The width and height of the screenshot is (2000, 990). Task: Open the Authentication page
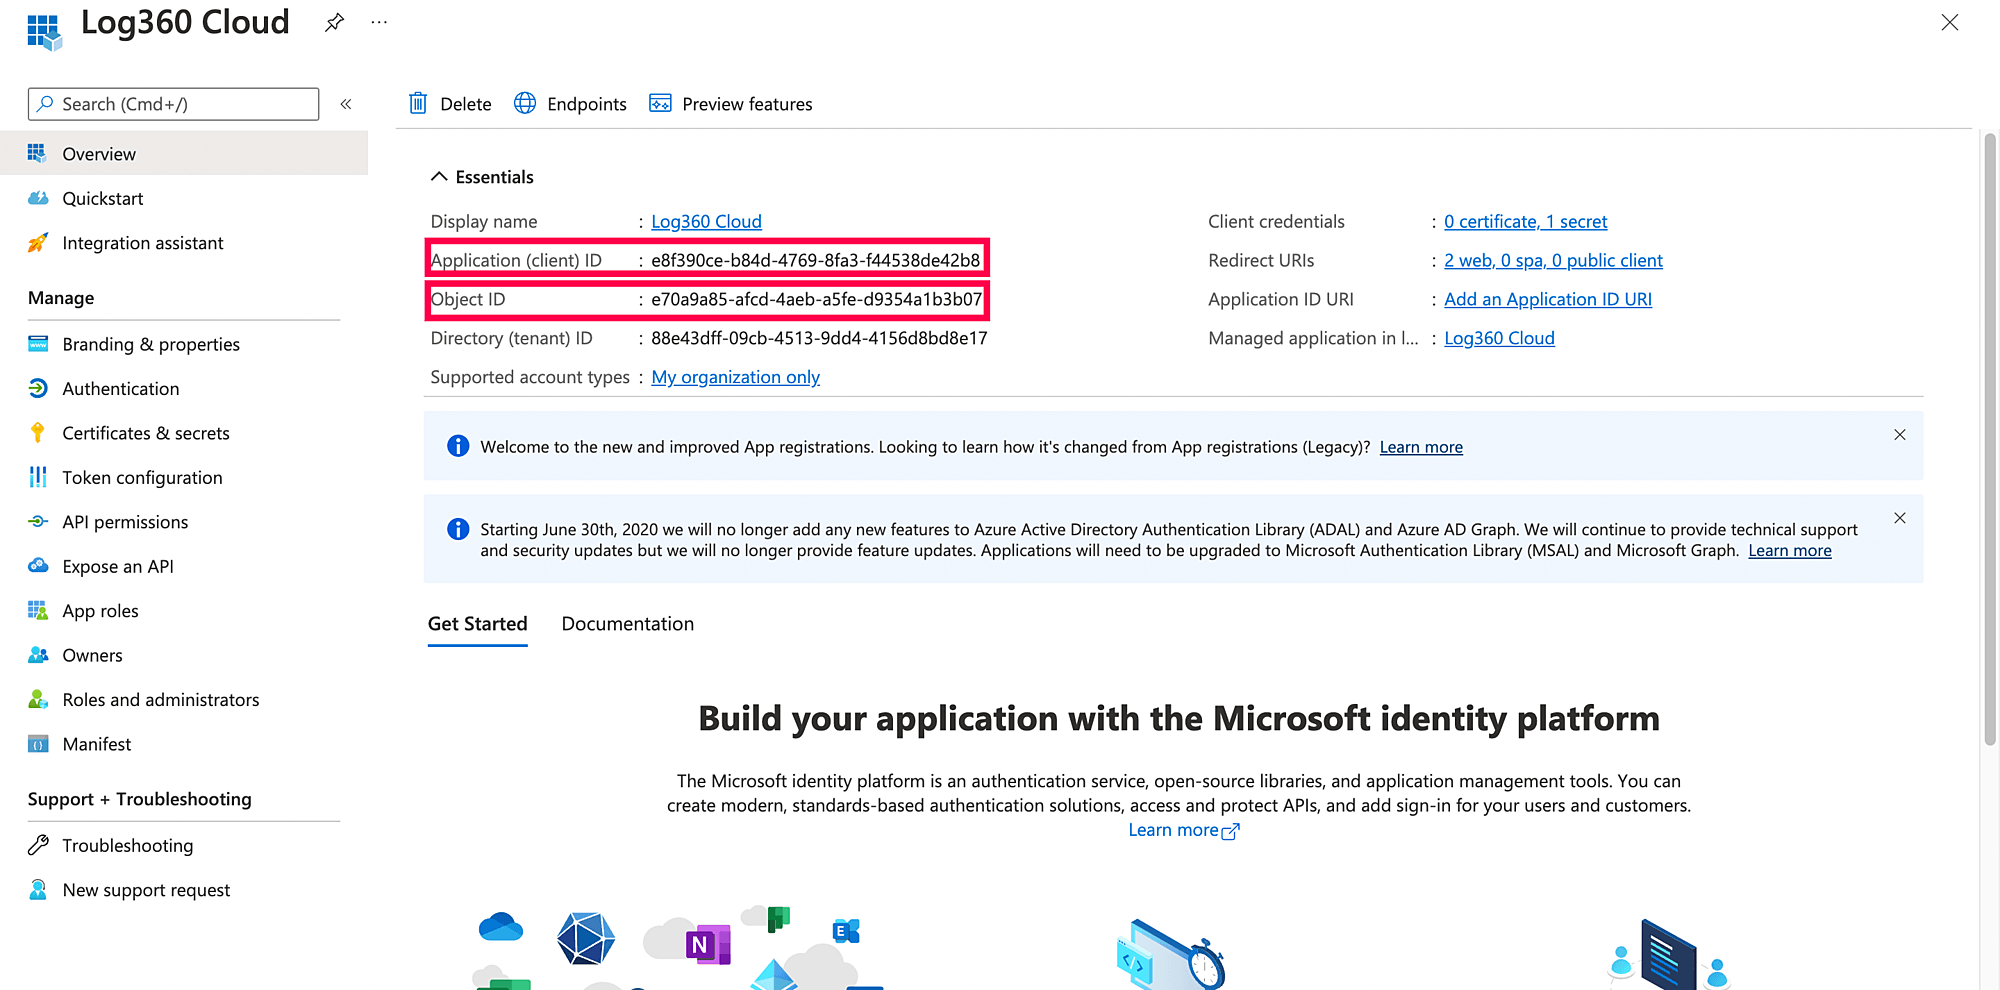(121, 388)
